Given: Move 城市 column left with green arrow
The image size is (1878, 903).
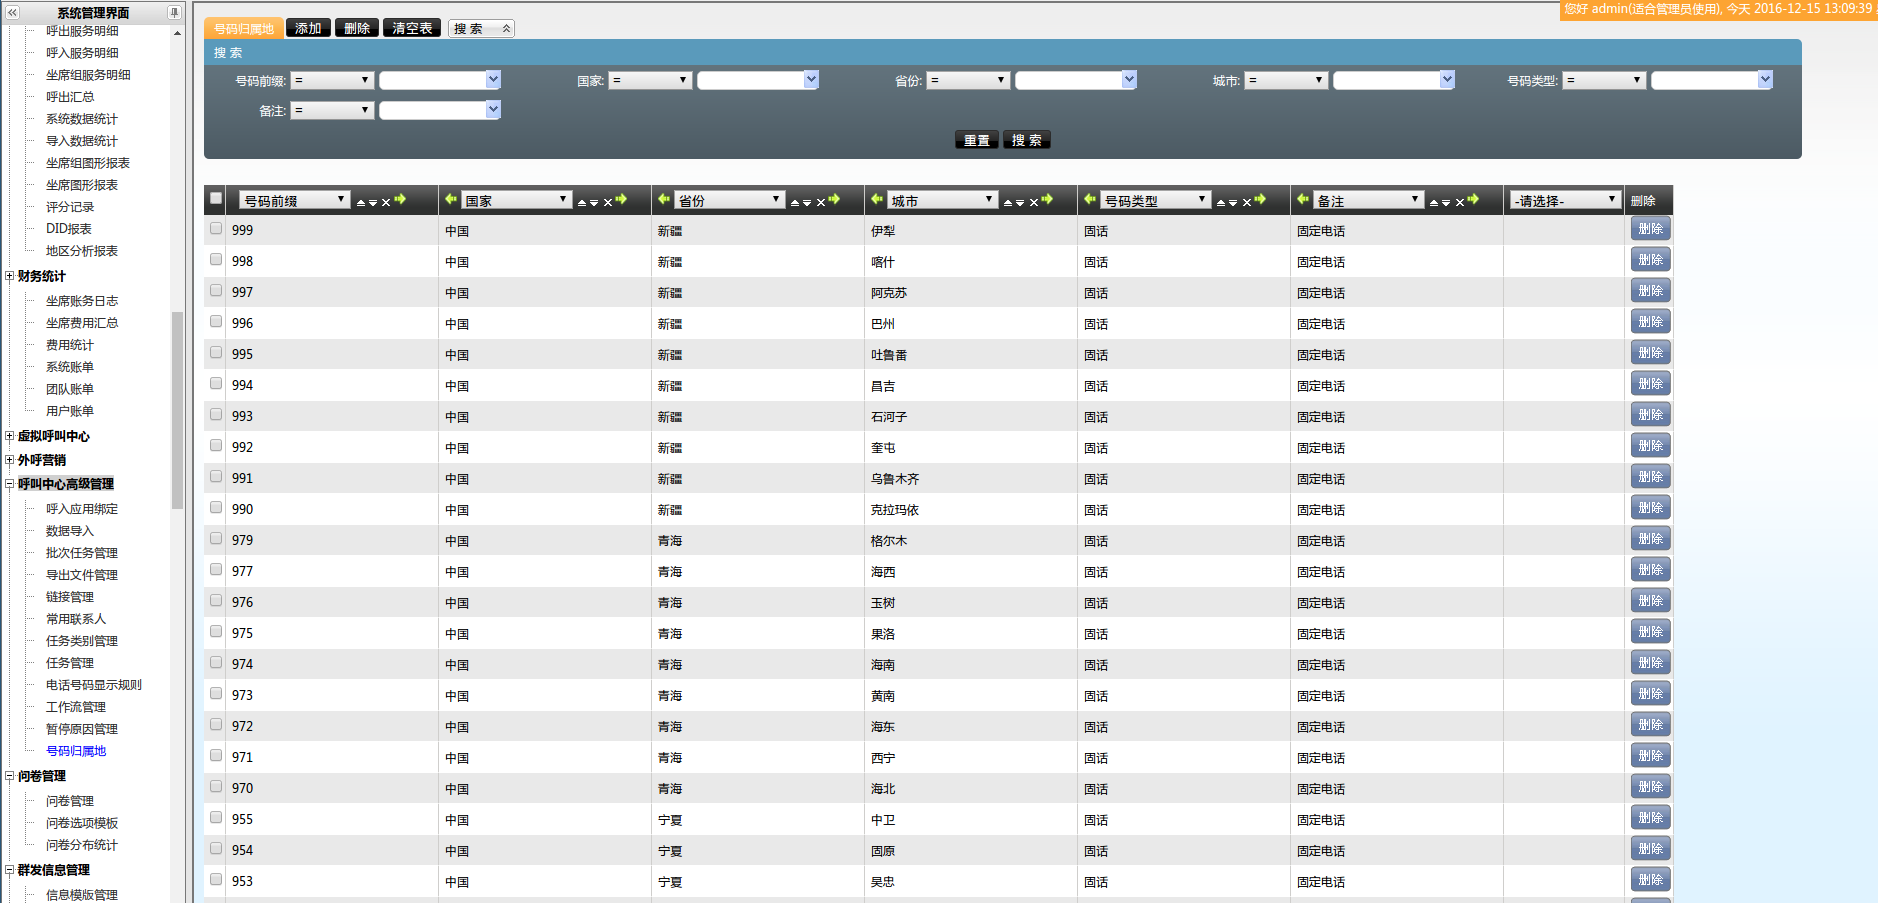Looking at the screenshot, I should pyautogui.click(x=877, y=200).
